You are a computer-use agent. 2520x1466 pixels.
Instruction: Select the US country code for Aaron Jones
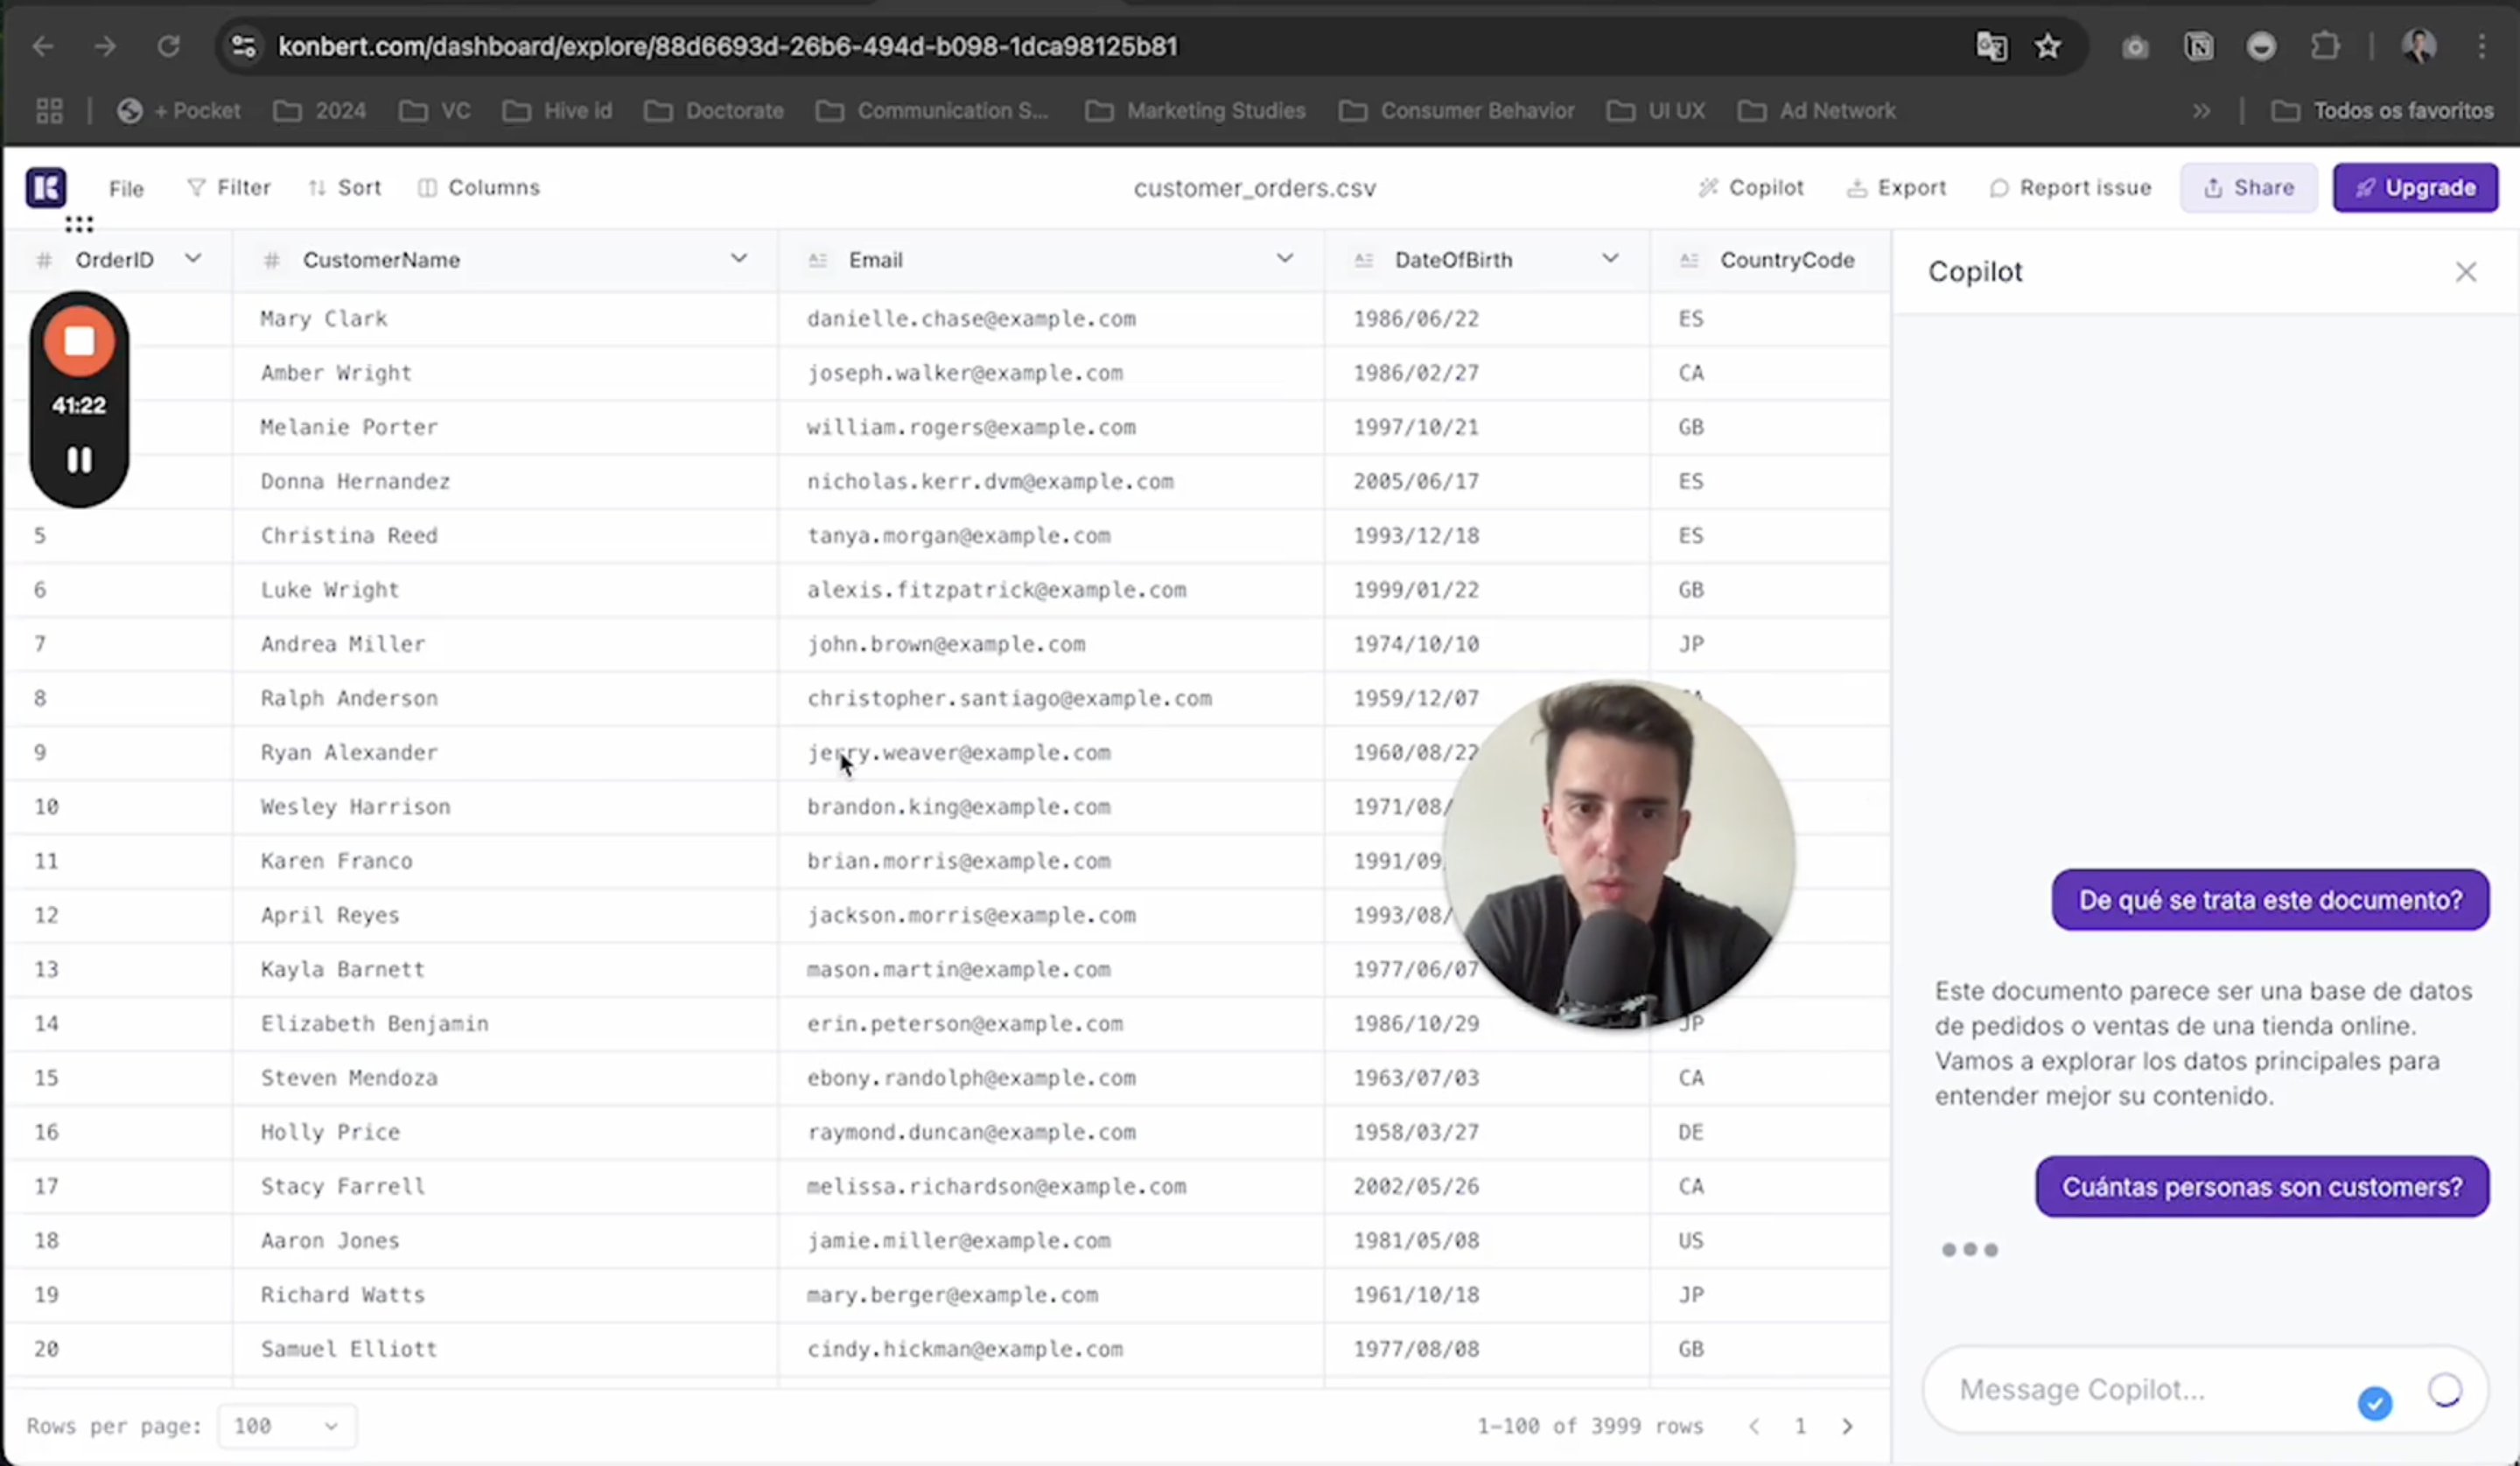click(1770, 1240)
